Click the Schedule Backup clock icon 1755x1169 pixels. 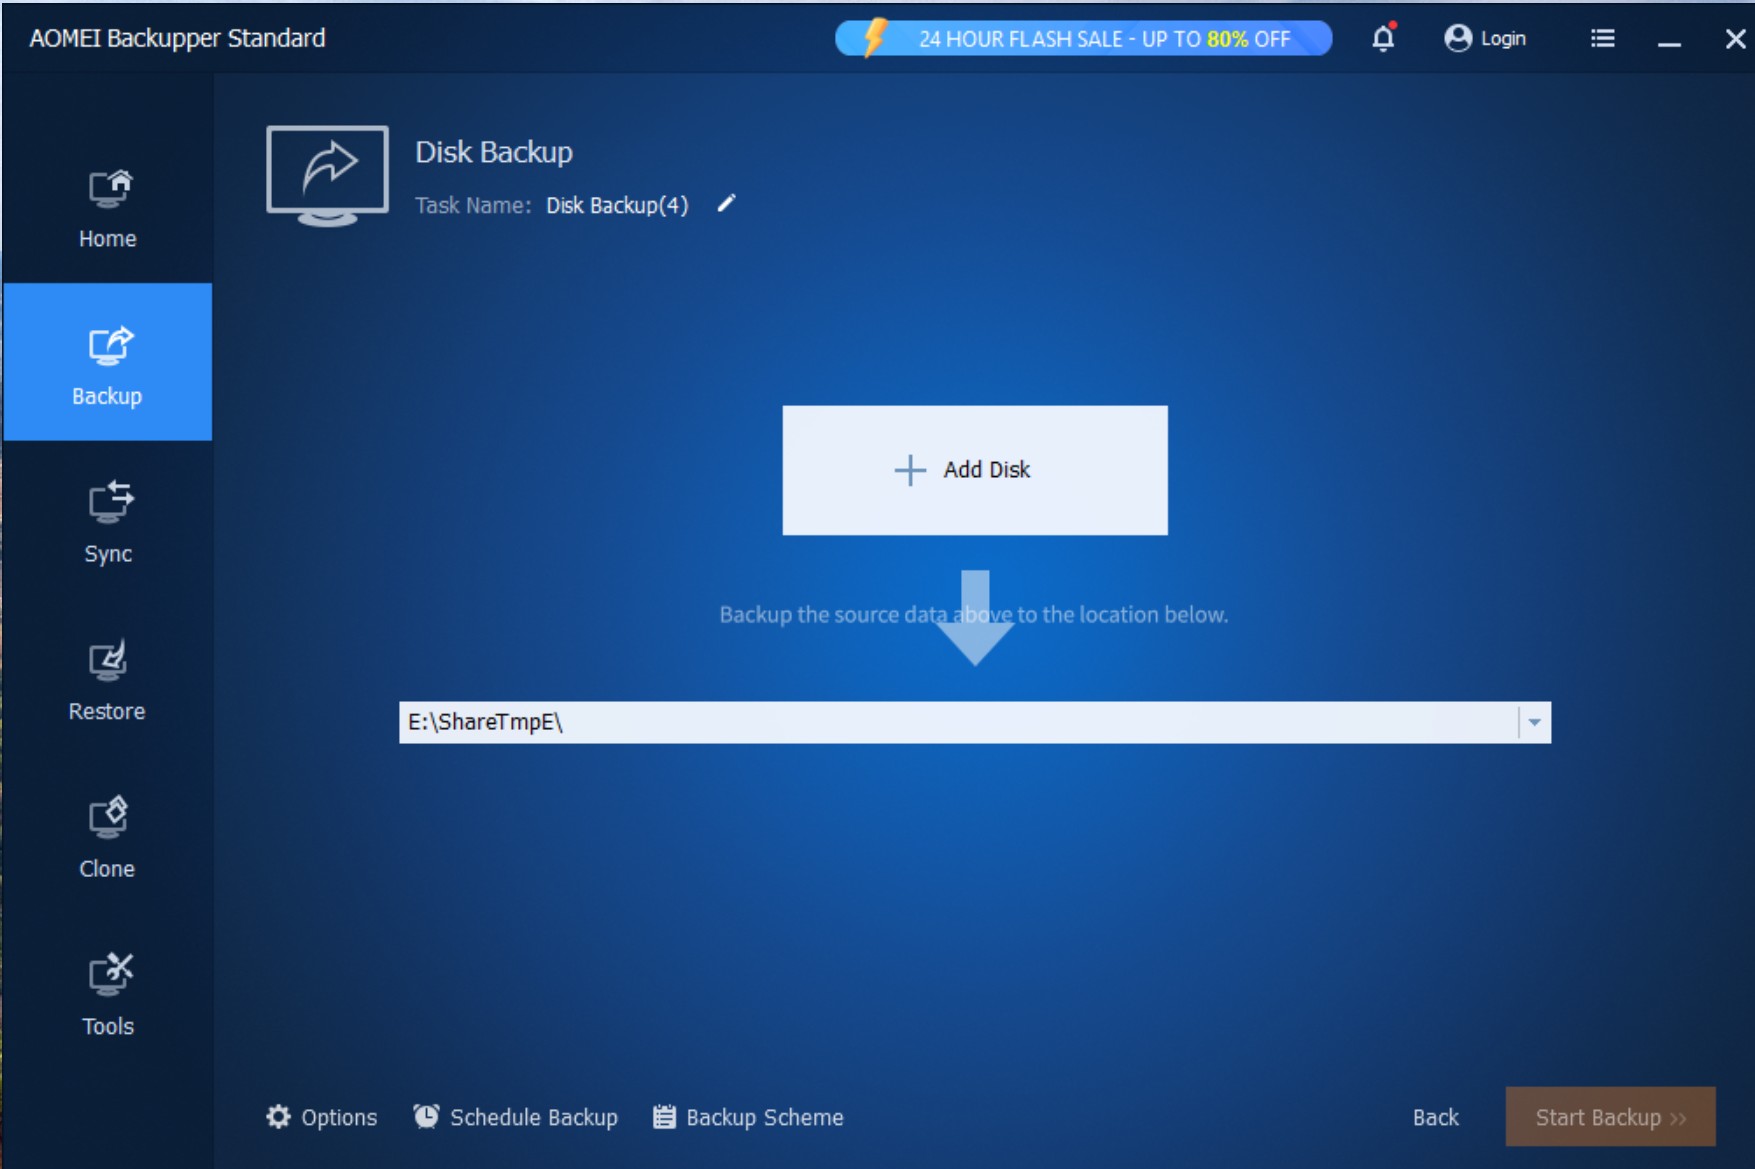(x=426, y=1116)
